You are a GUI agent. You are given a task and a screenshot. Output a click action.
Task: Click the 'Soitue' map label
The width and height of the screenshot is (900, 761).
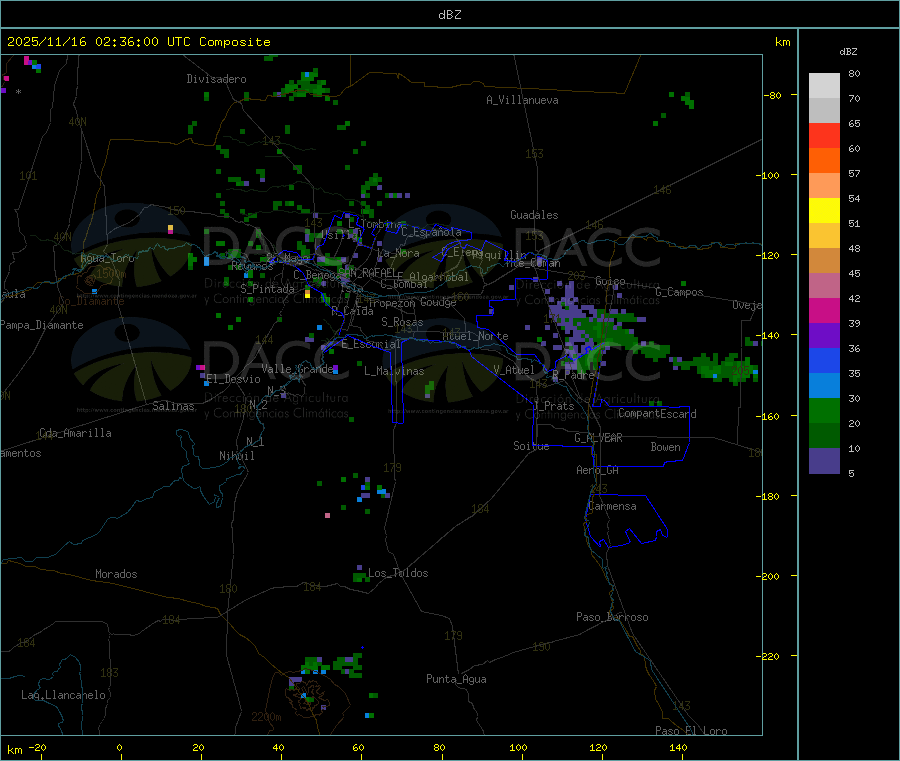tap(531, 446)
